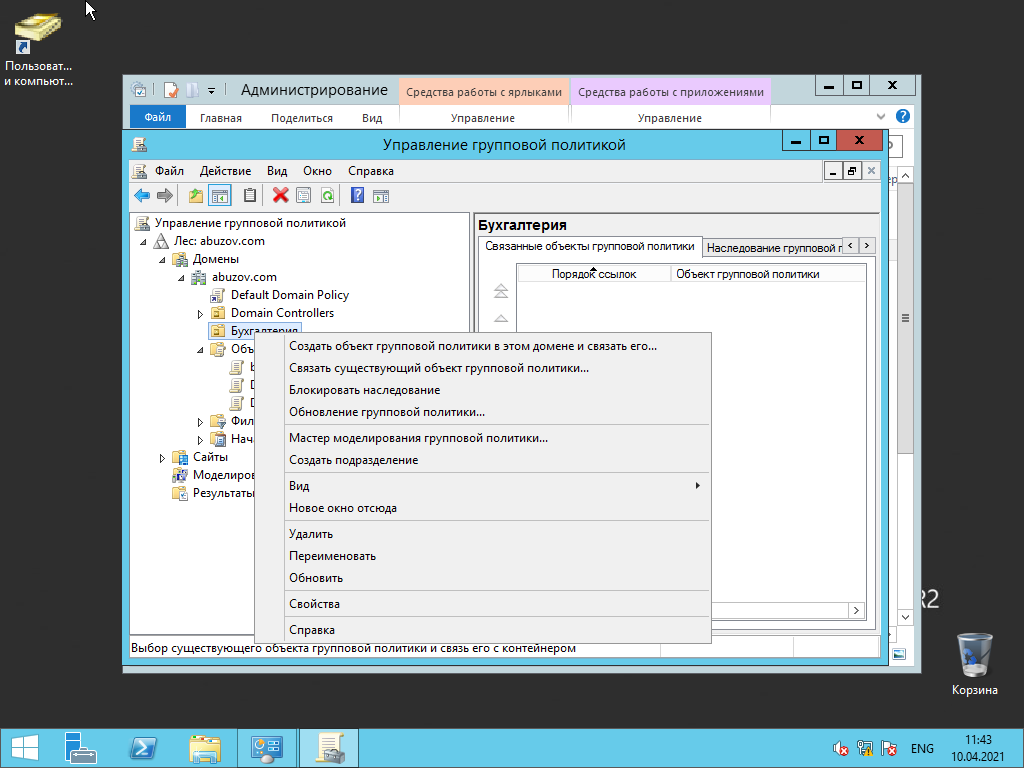
Task: Switch to 'Наследование групповой политики' tab
Action: coord(770,247)
